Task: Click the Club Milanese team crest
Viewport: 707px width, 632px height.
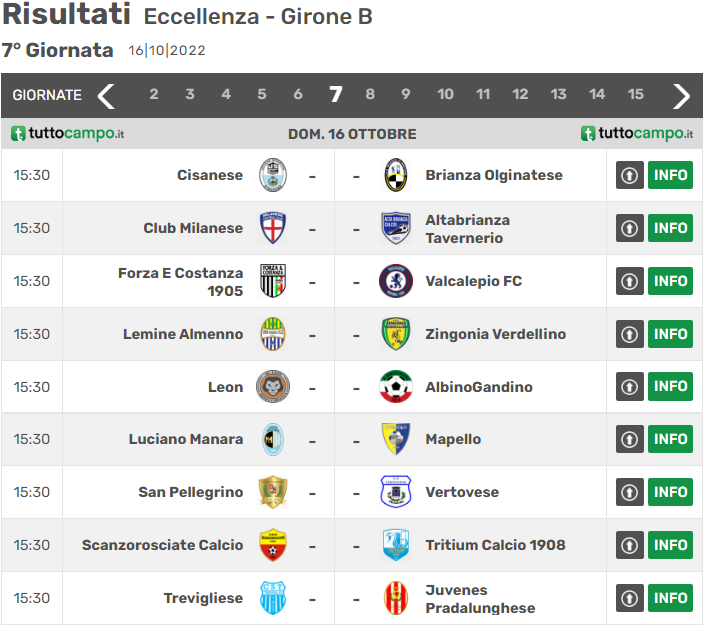Action: pos(273,228)
